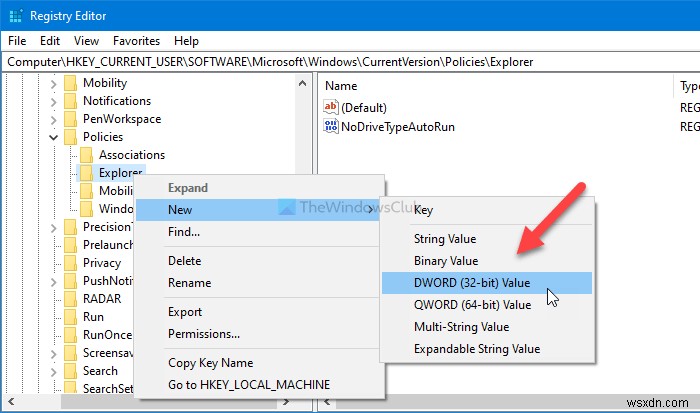The height and width of the screenshot is (413, 700).
Task: Select the Mobility key label in tree
Action: 105,83
